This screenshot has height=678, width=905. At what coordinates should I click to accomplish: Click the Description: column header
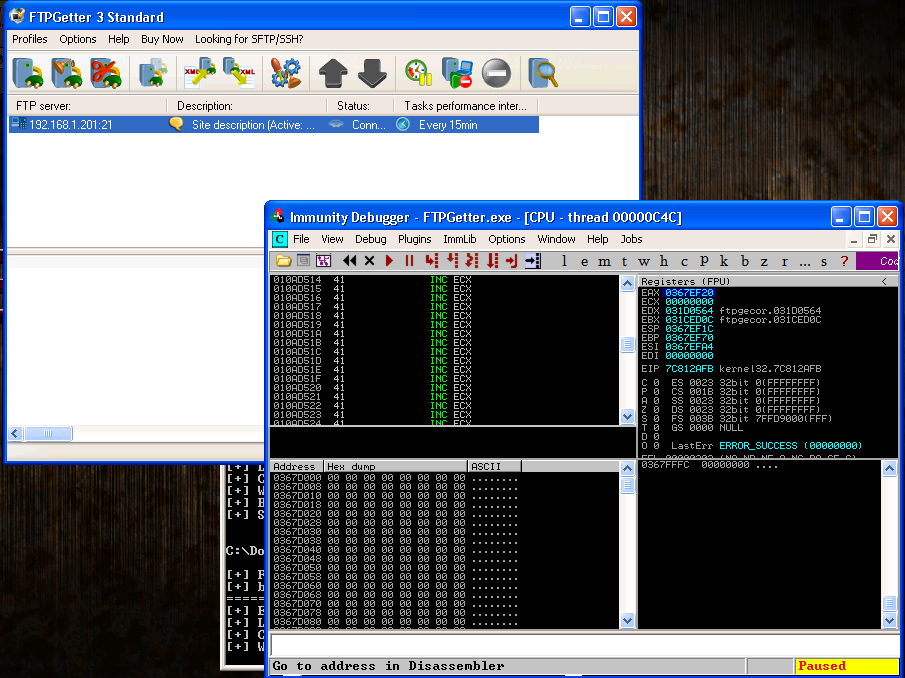coord(247,106)
